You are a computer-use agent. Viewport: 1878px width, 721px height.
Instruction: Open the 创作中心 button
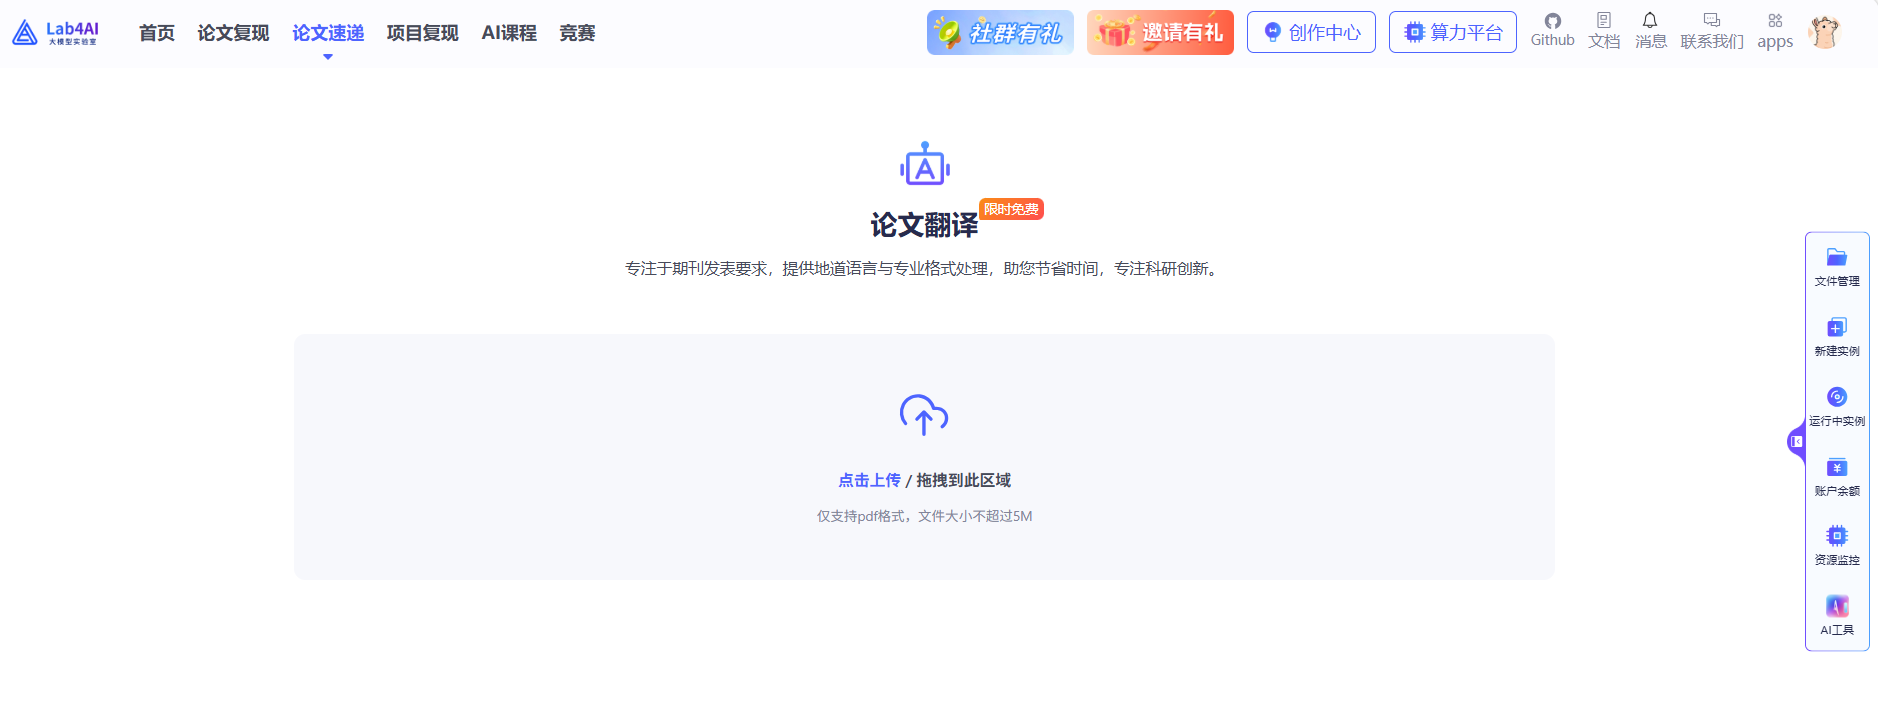[x=1311, y=32]
